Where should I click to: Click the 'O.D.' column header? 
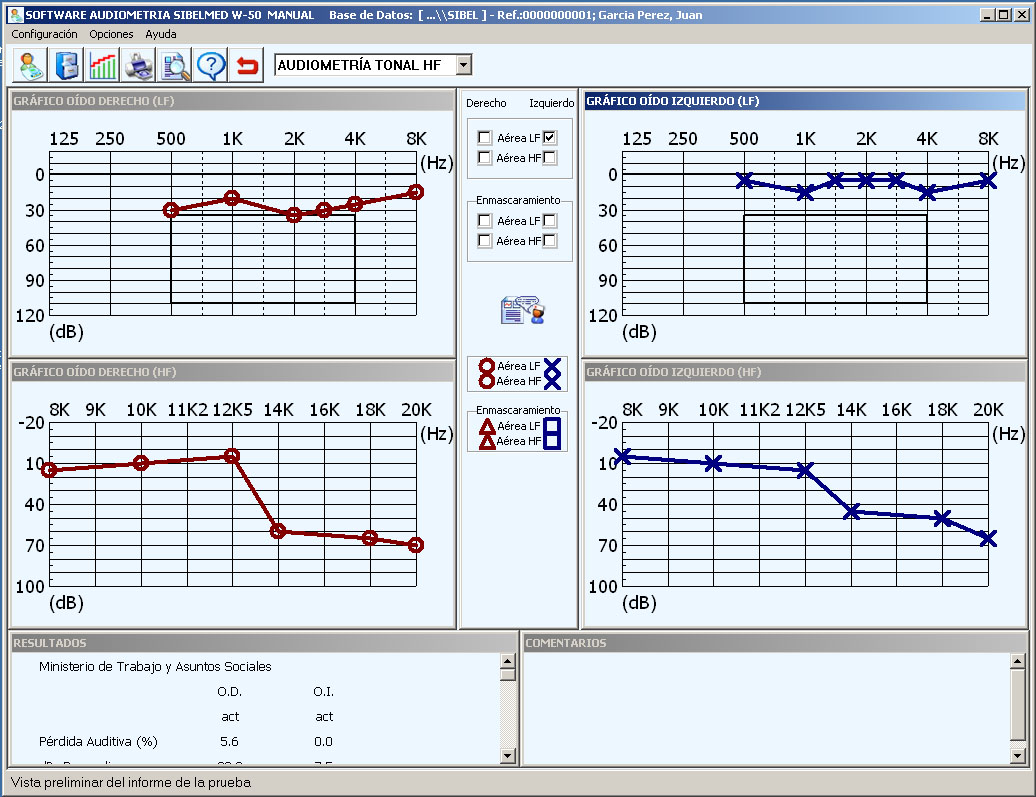pos(229,691)
